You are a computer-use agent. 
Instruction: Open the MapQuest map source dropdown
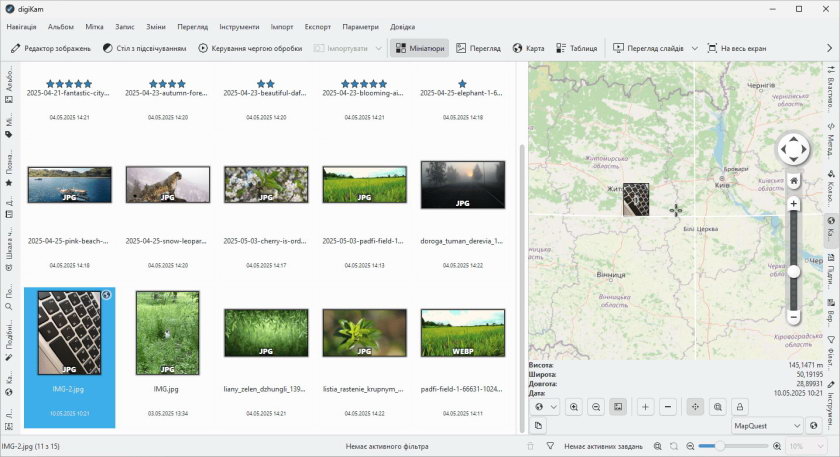point(766,426)
